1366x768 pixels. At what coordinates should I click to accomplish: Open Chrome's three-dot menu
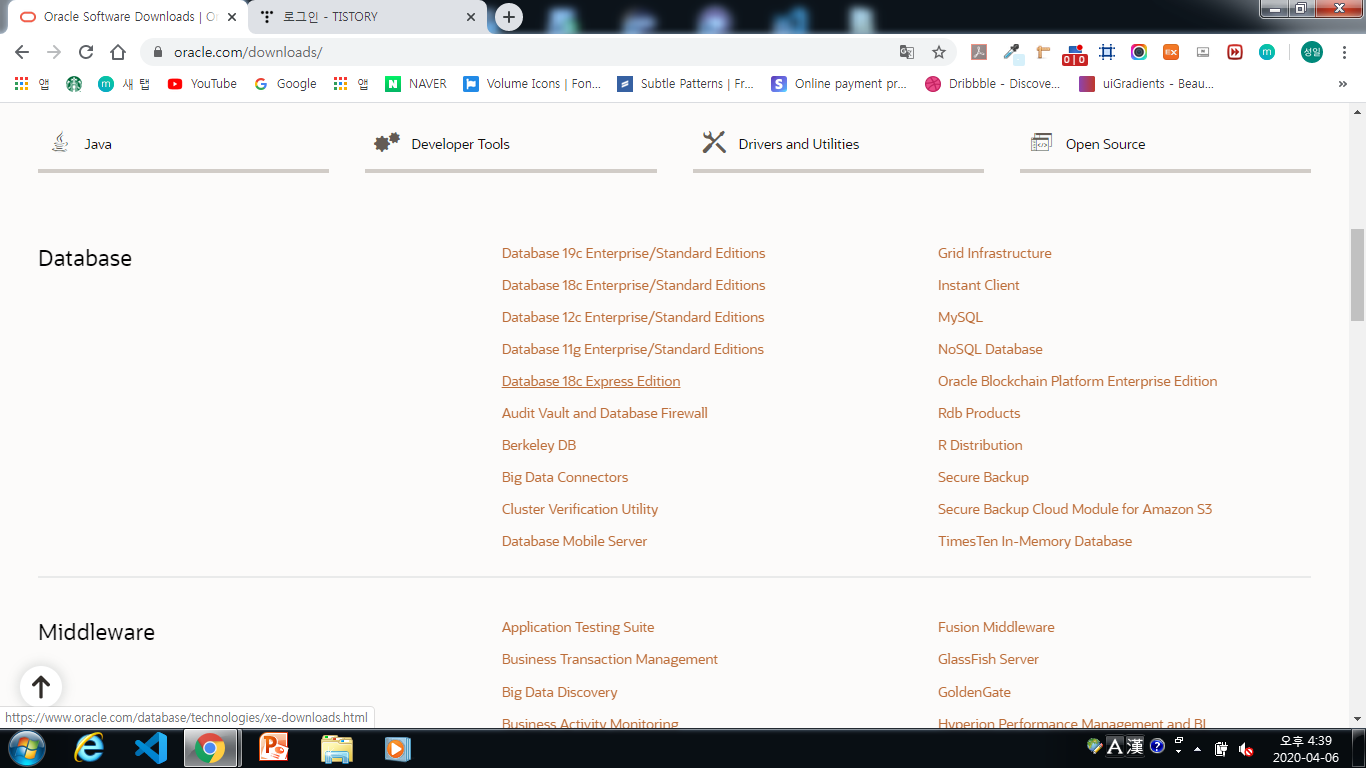1343,52
